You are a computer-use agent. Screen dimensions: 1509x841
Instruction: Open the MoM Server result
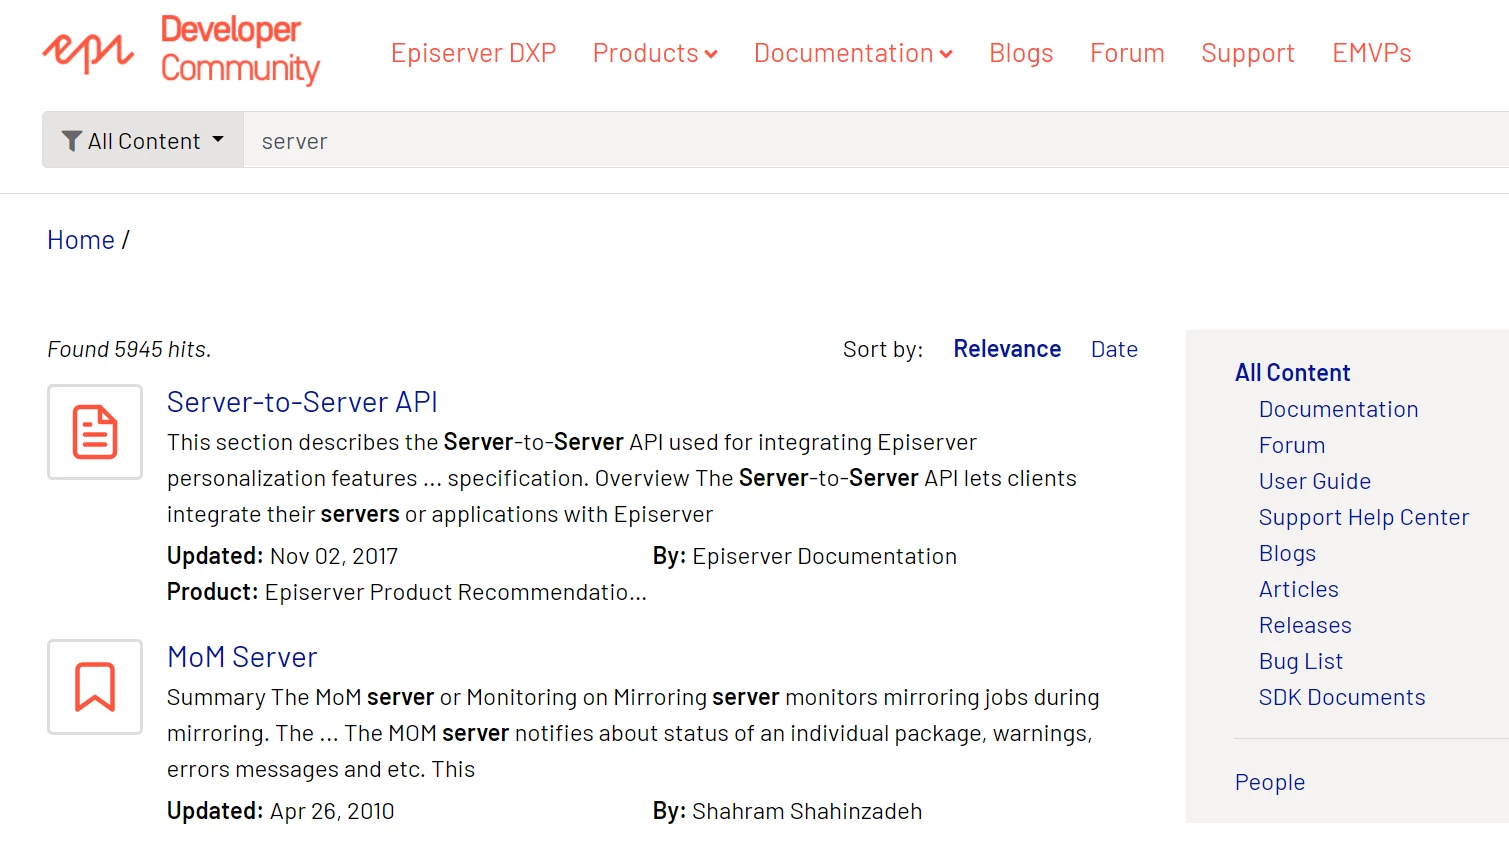pyautogui.click(x=242, y=657)
